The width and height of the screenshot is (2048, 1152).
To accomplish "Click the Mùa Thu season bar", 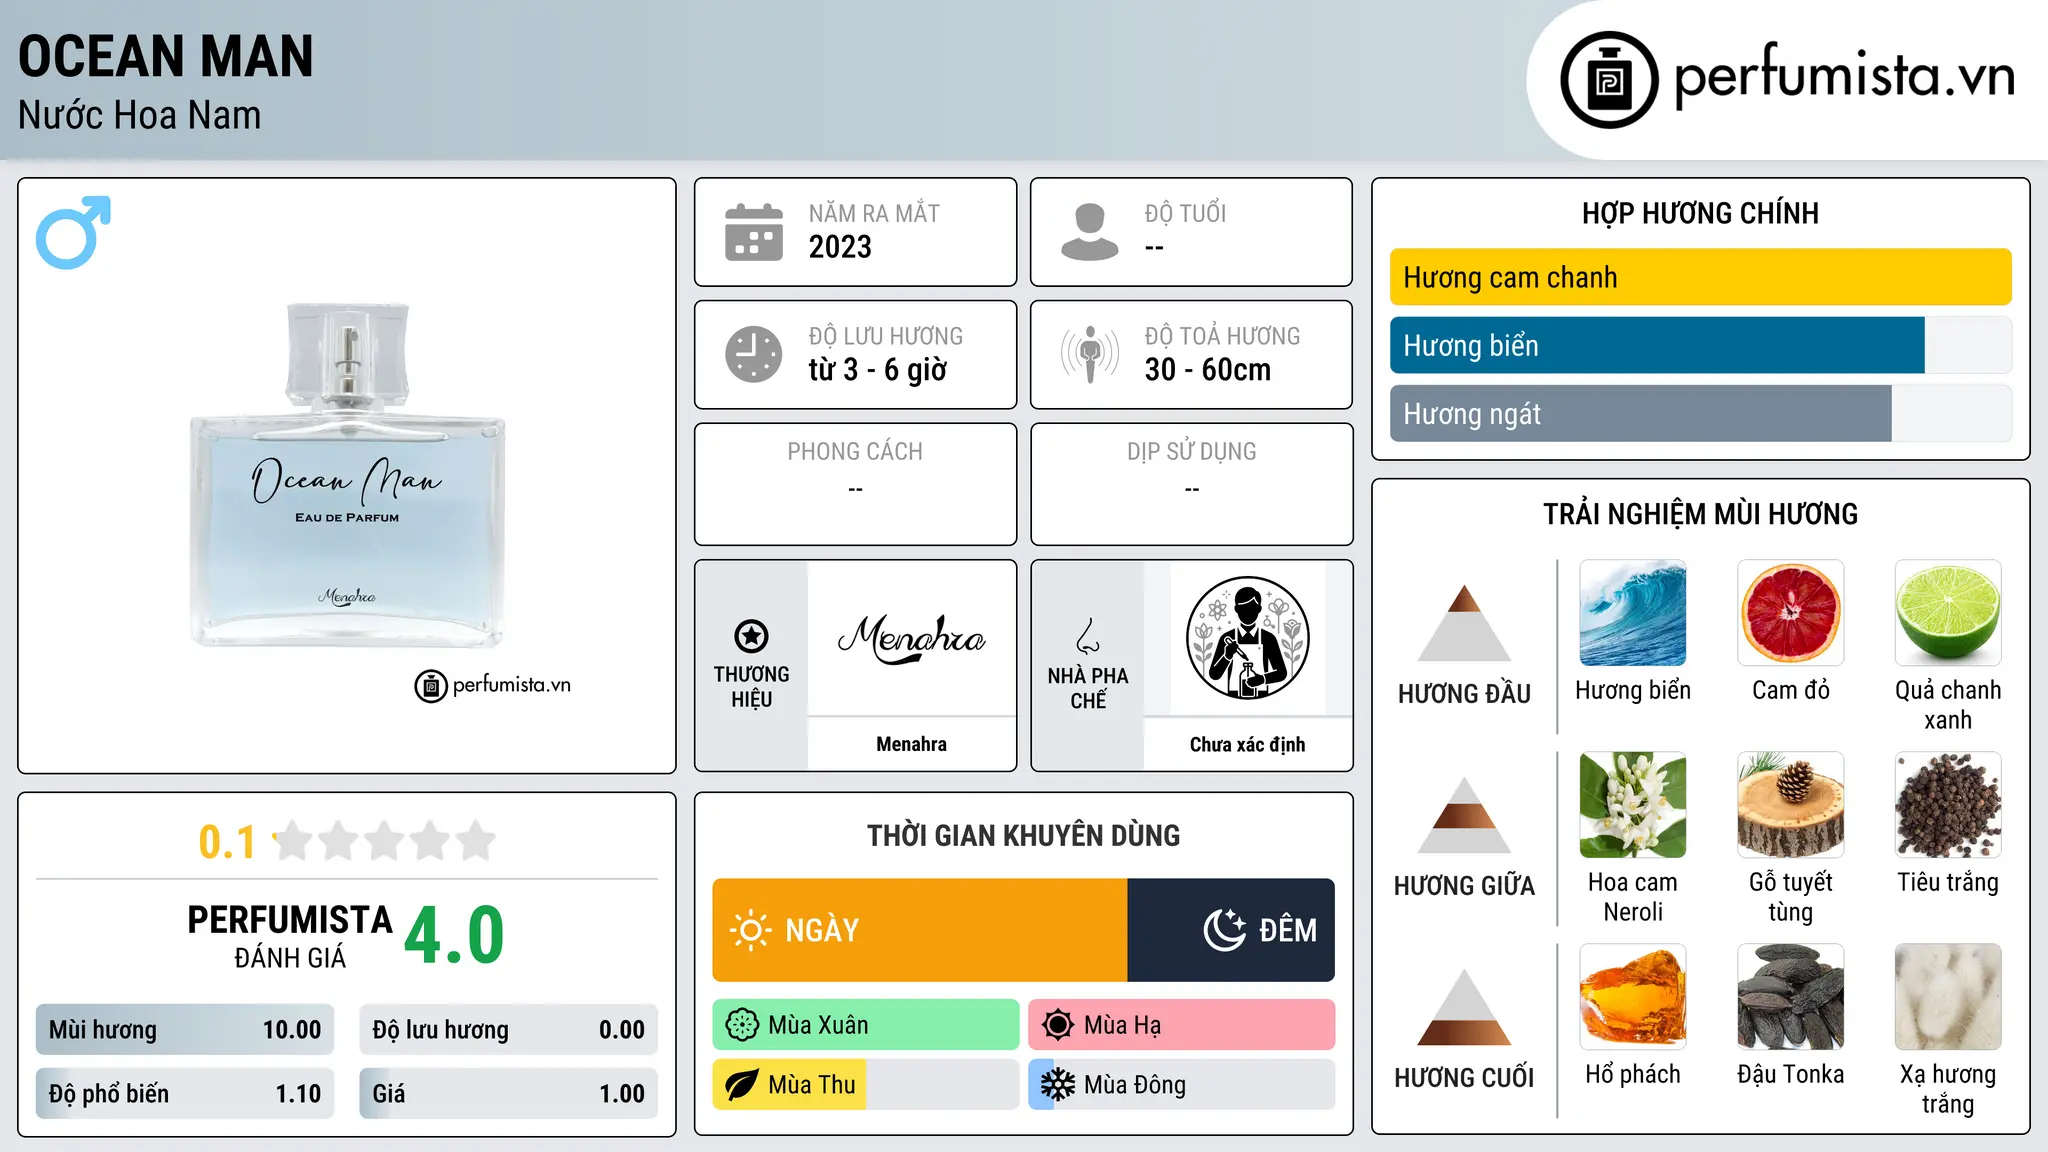I will tap(866, 1085).
